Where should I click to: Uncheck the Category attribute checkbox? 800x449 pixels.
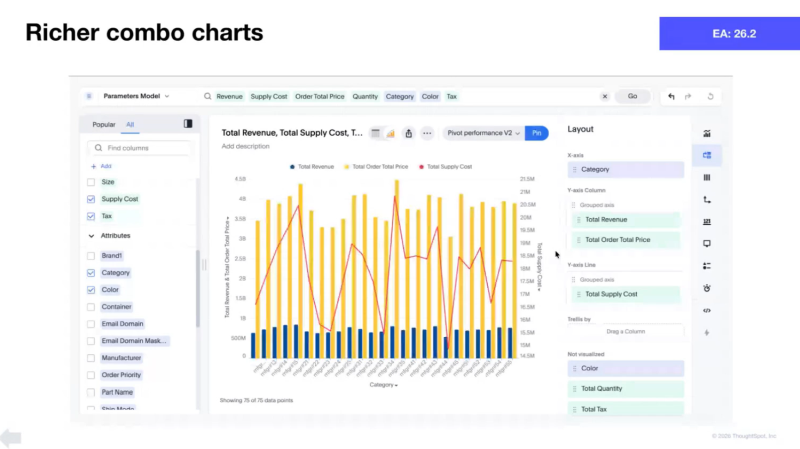coord(91,273)
